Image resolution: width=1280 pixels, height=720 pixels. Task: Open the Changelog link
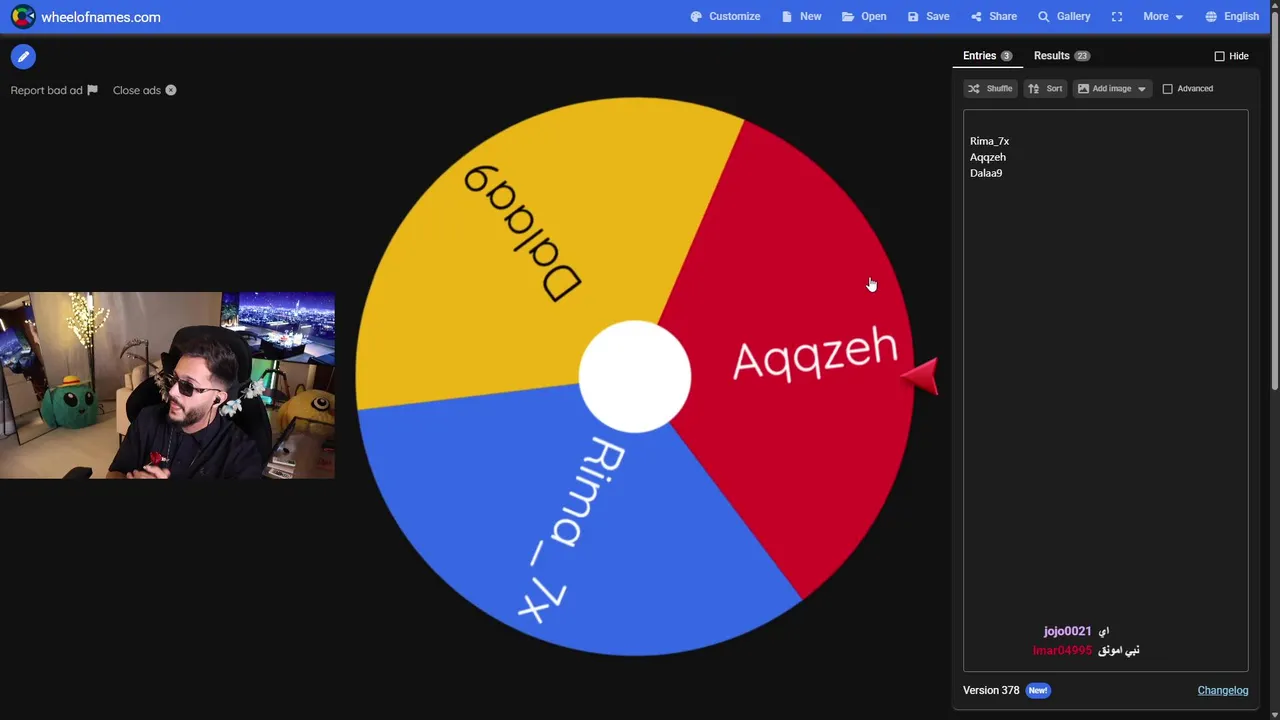1223,690
